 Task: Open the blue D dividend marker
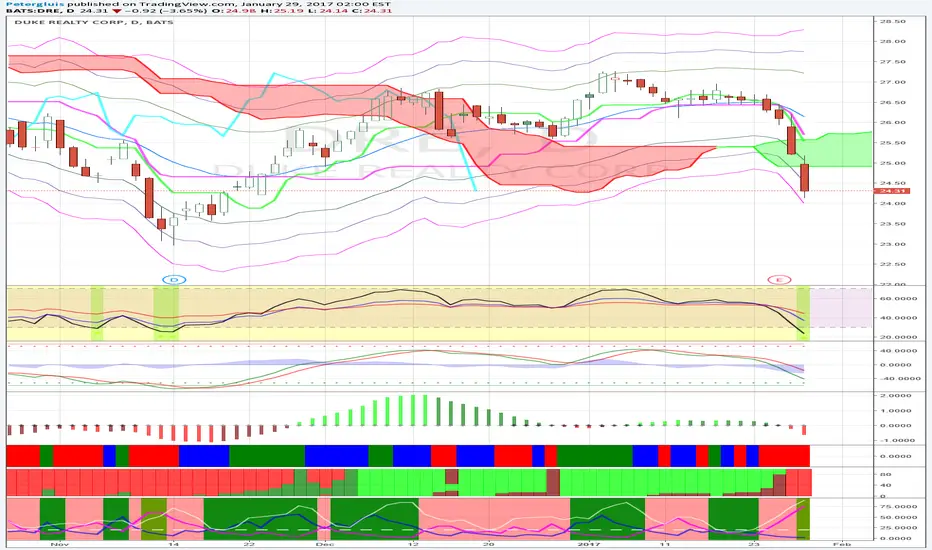coord(174,279)
